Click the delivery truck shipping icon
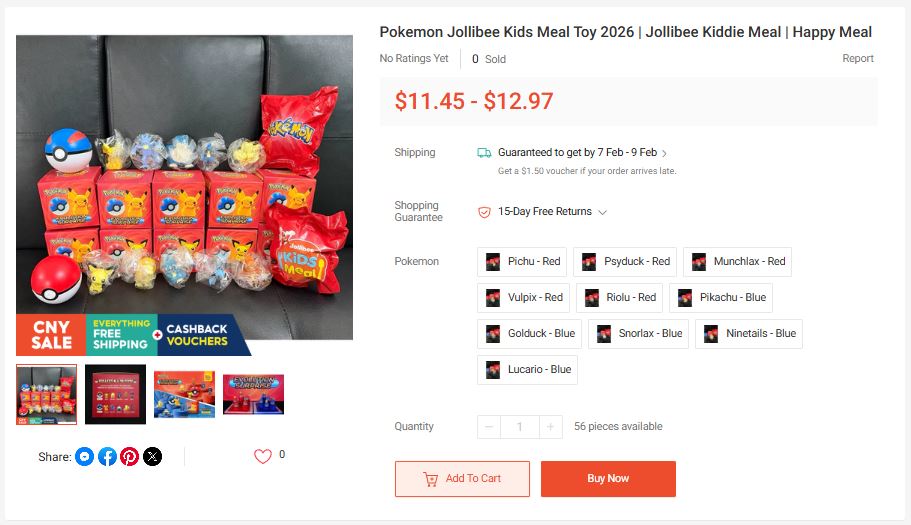Viewport: 911px width, 525px height. point(484,153)
